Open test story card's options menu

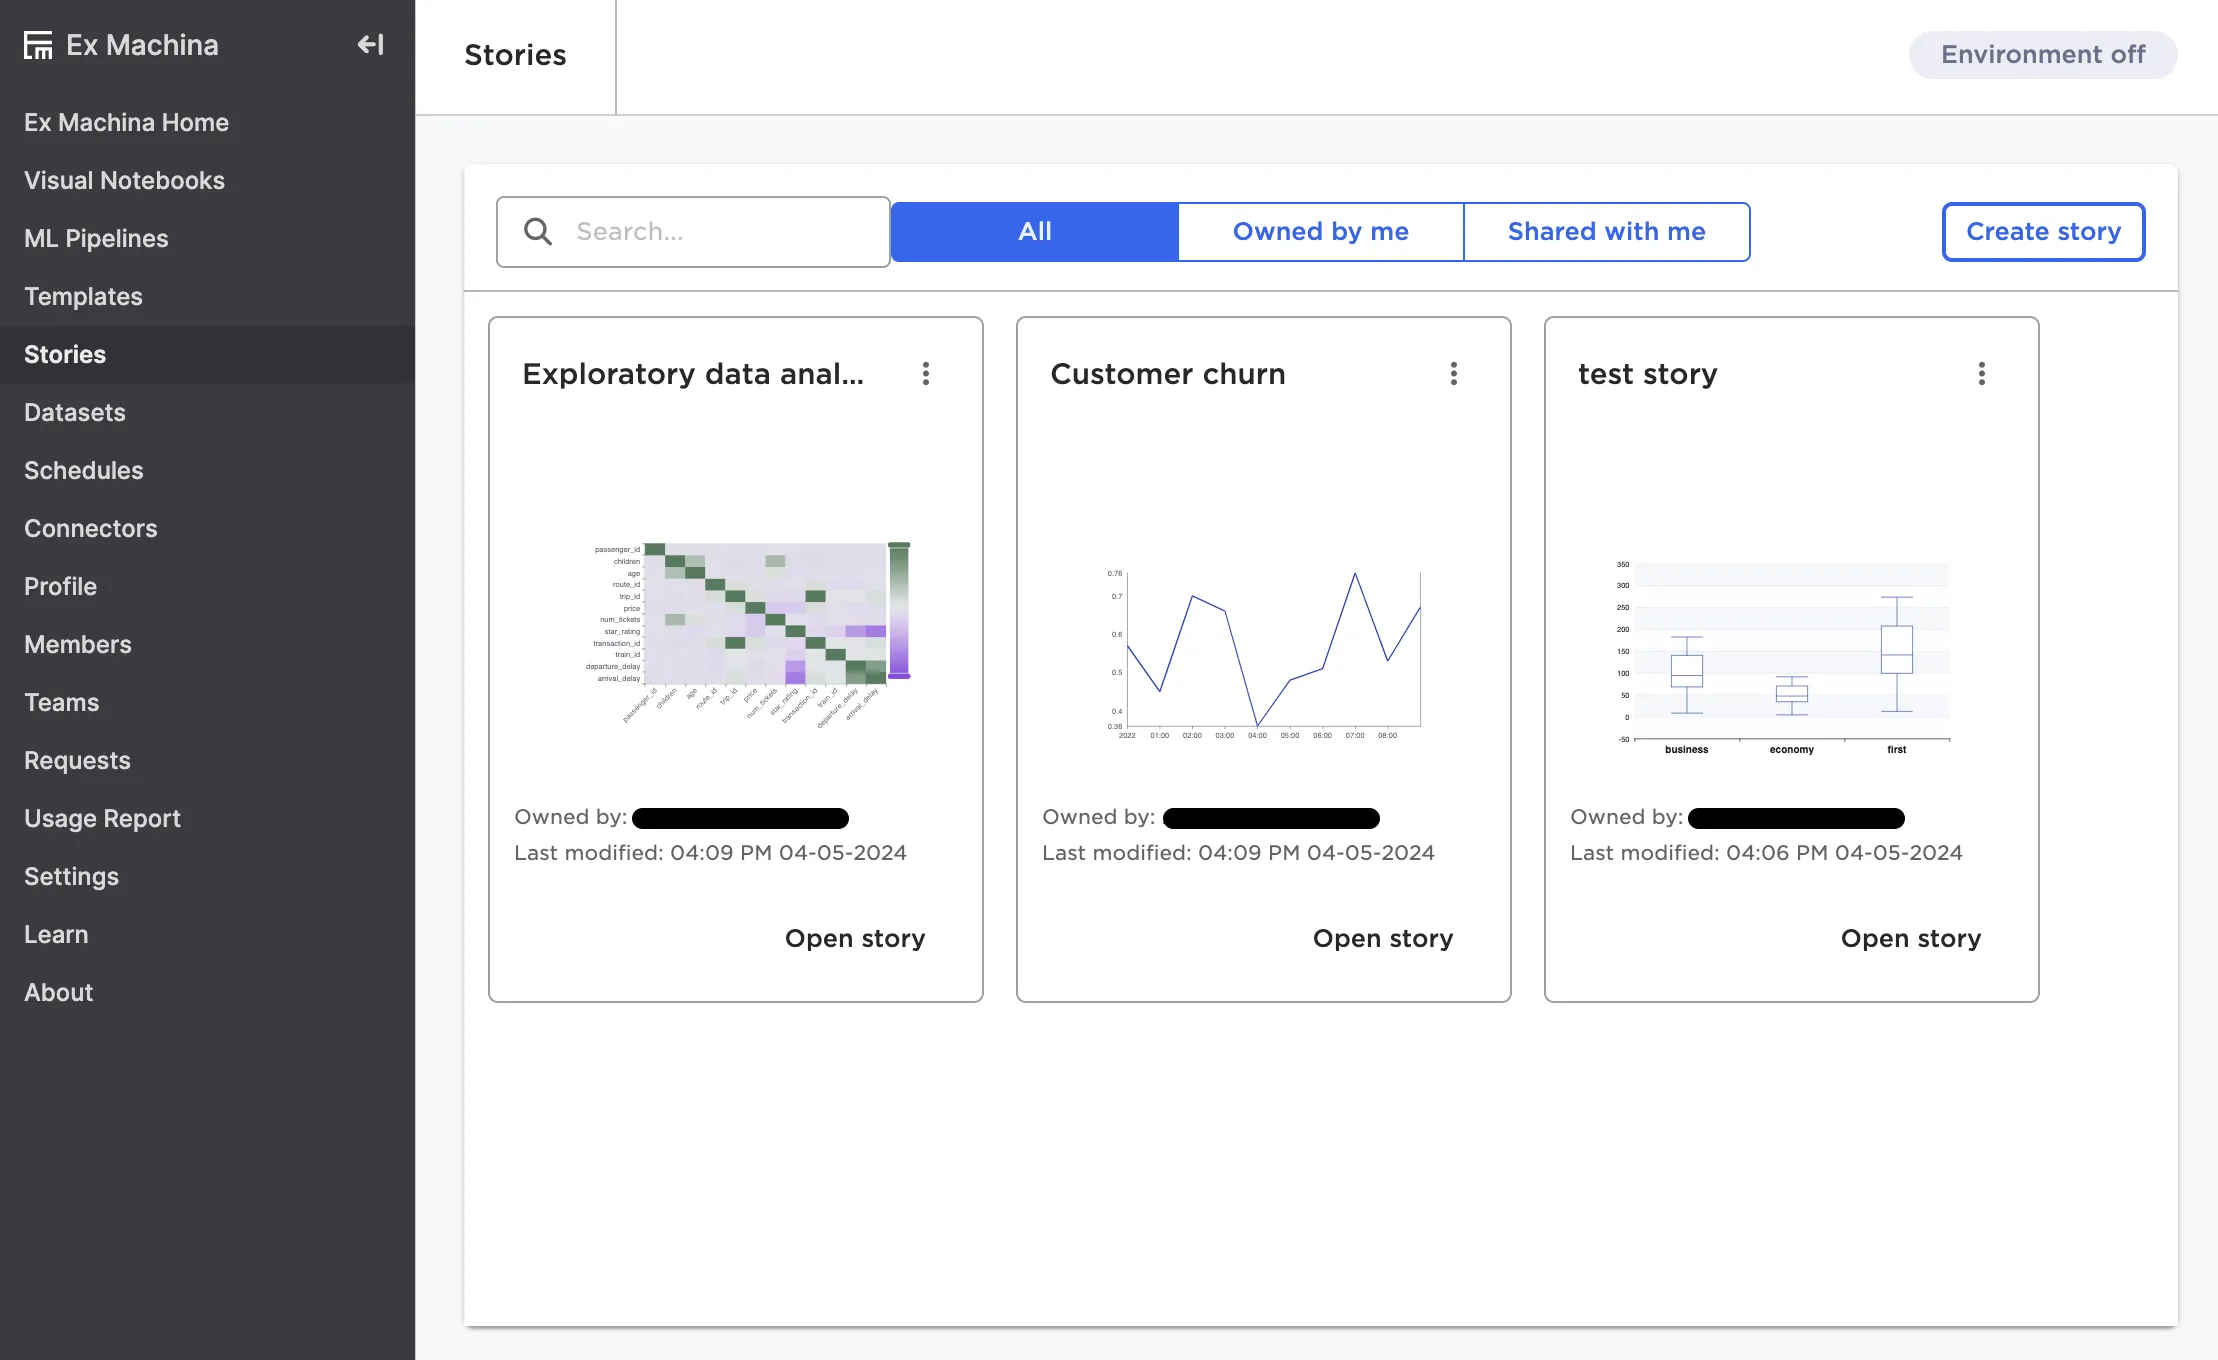tap(1982, 374)
